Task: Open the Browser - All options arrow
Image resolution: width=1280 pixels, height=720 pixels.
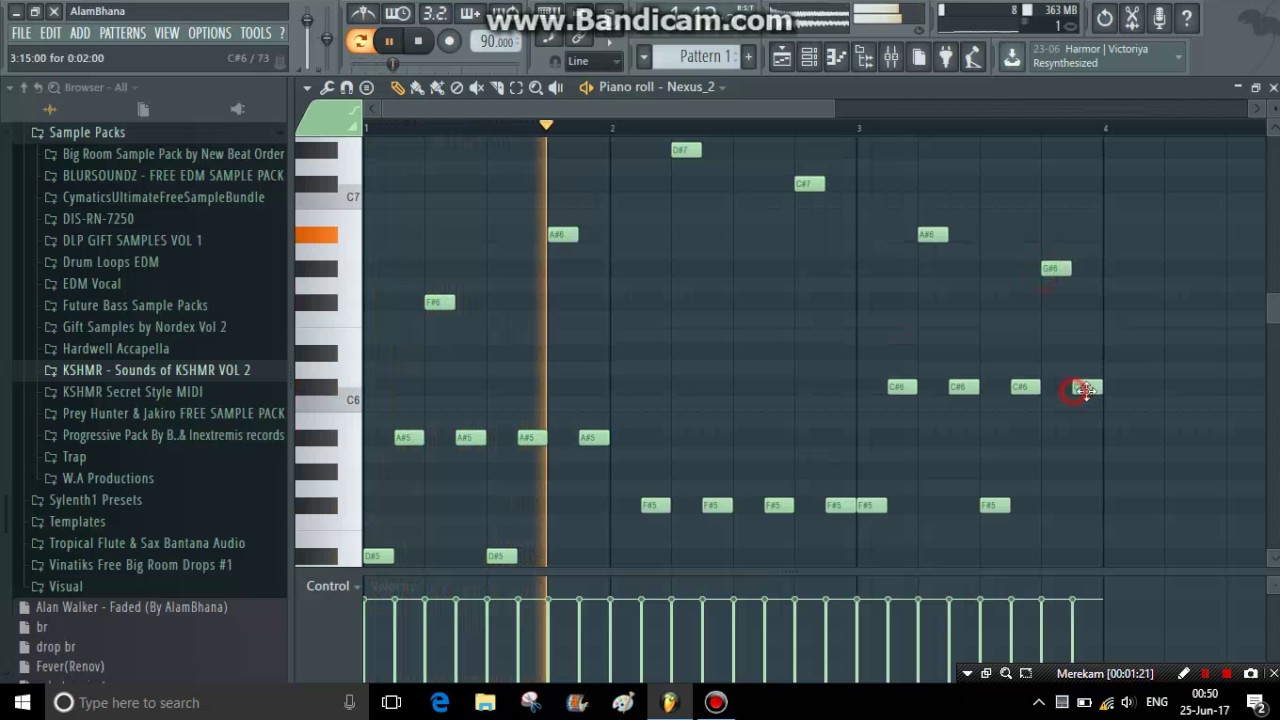Action: [134, 88]
